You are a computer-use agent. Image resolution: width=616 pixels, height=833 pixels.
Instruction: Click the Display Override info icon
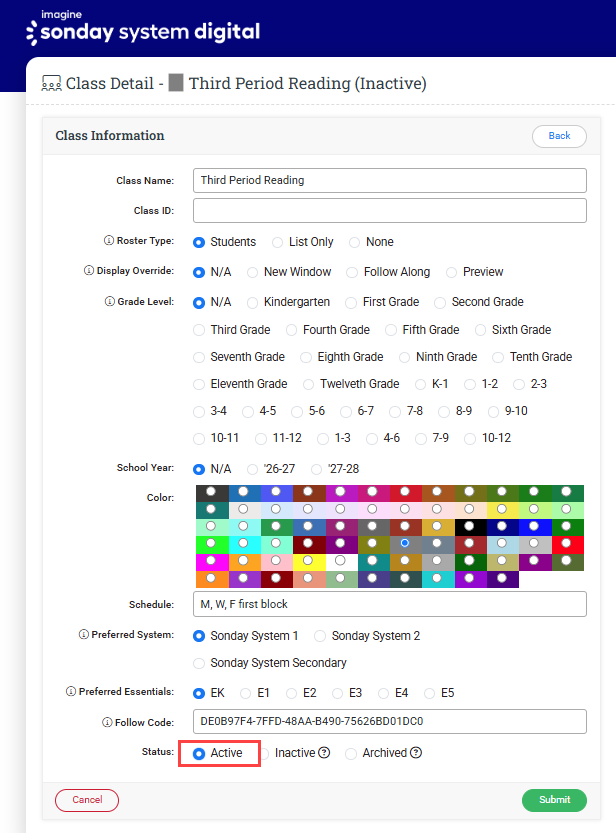pos(89,270)
